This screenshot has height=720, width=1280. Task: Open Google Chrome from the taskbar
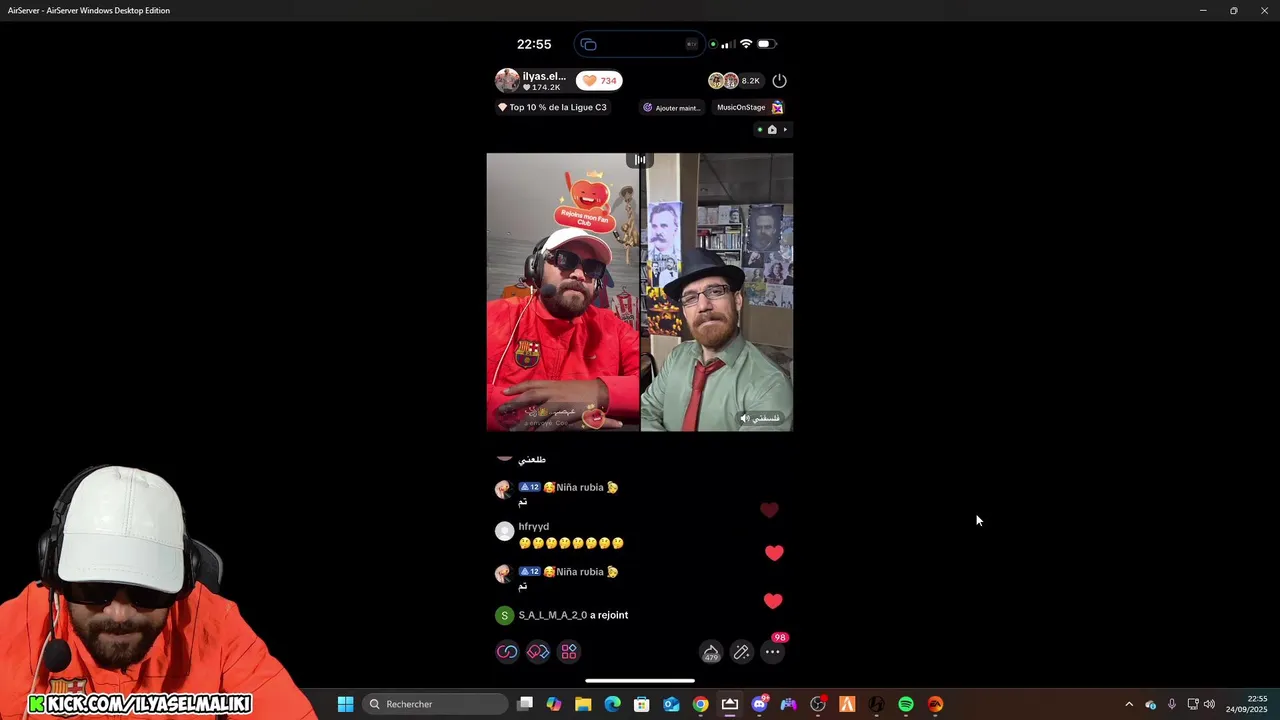(x=701, y=704)
